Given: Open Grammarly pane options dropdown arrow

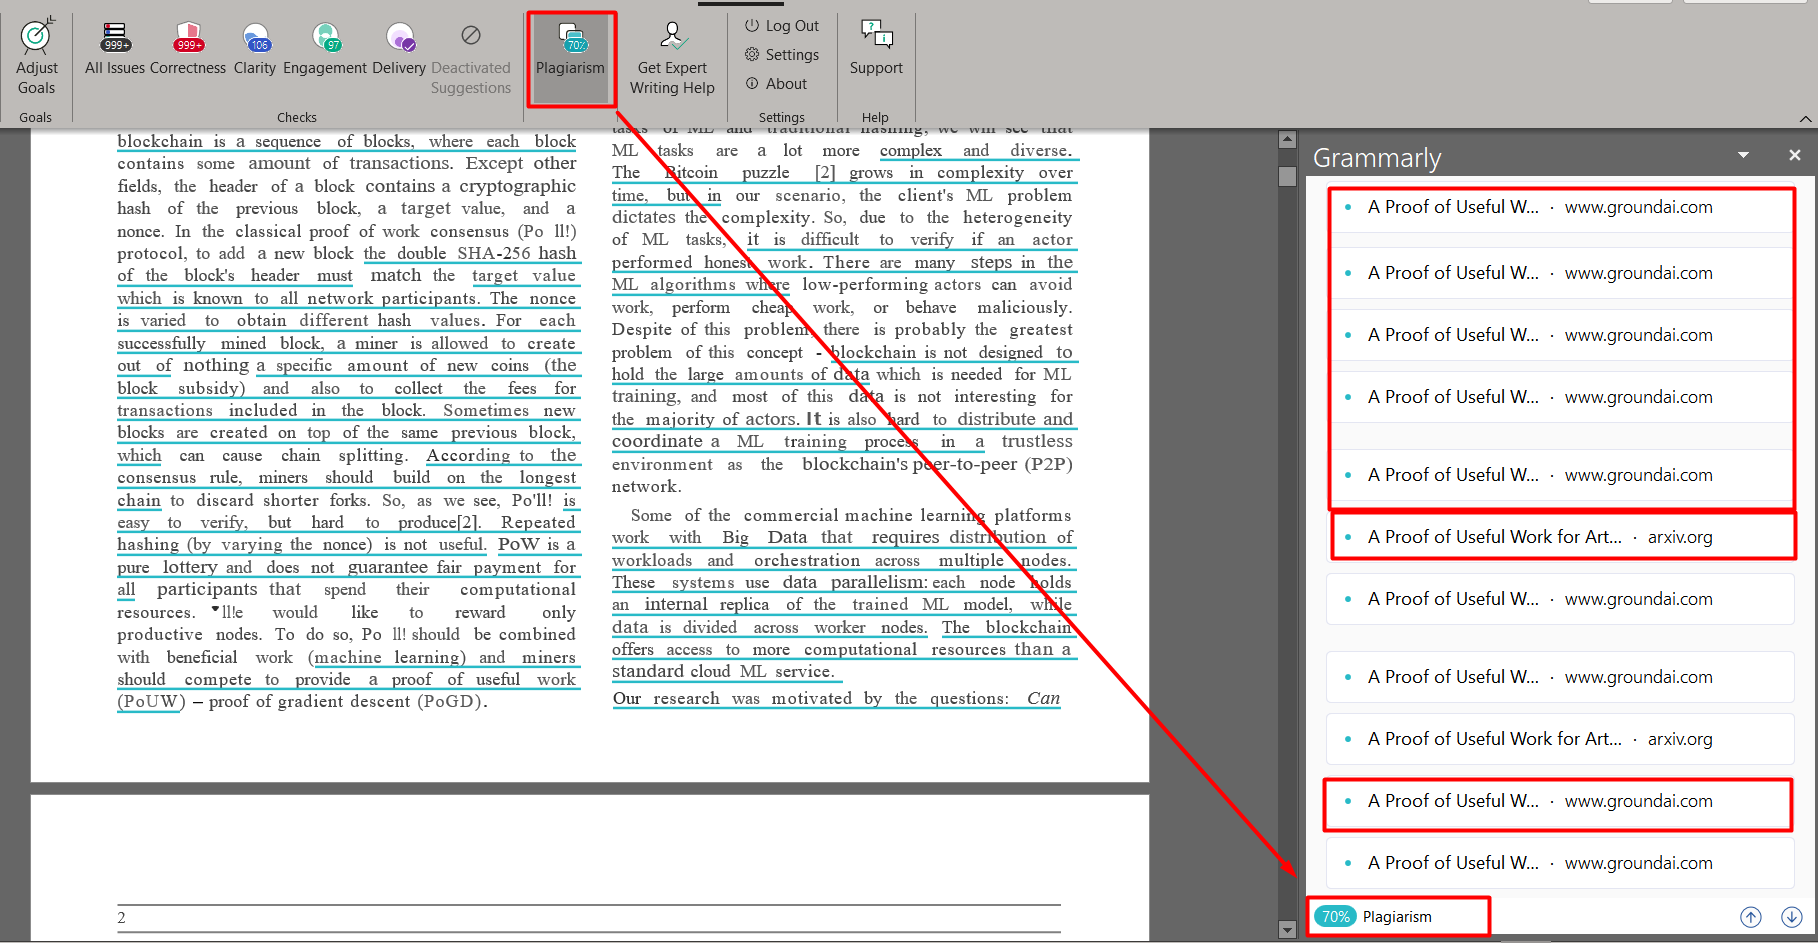Looking at the screenshot, I should [x=1743, y=155].
